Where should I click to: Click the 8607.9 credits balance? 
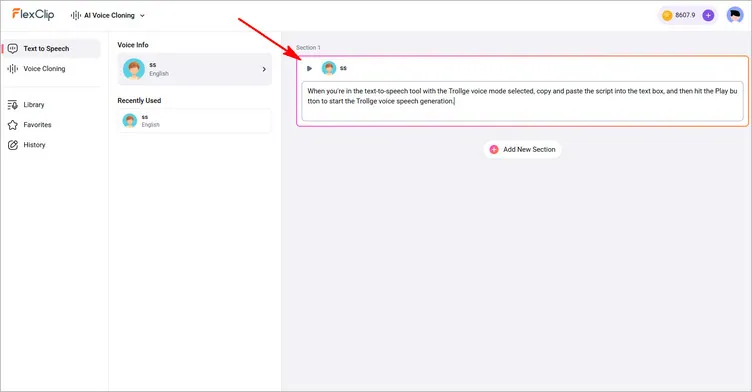(685, 15)
